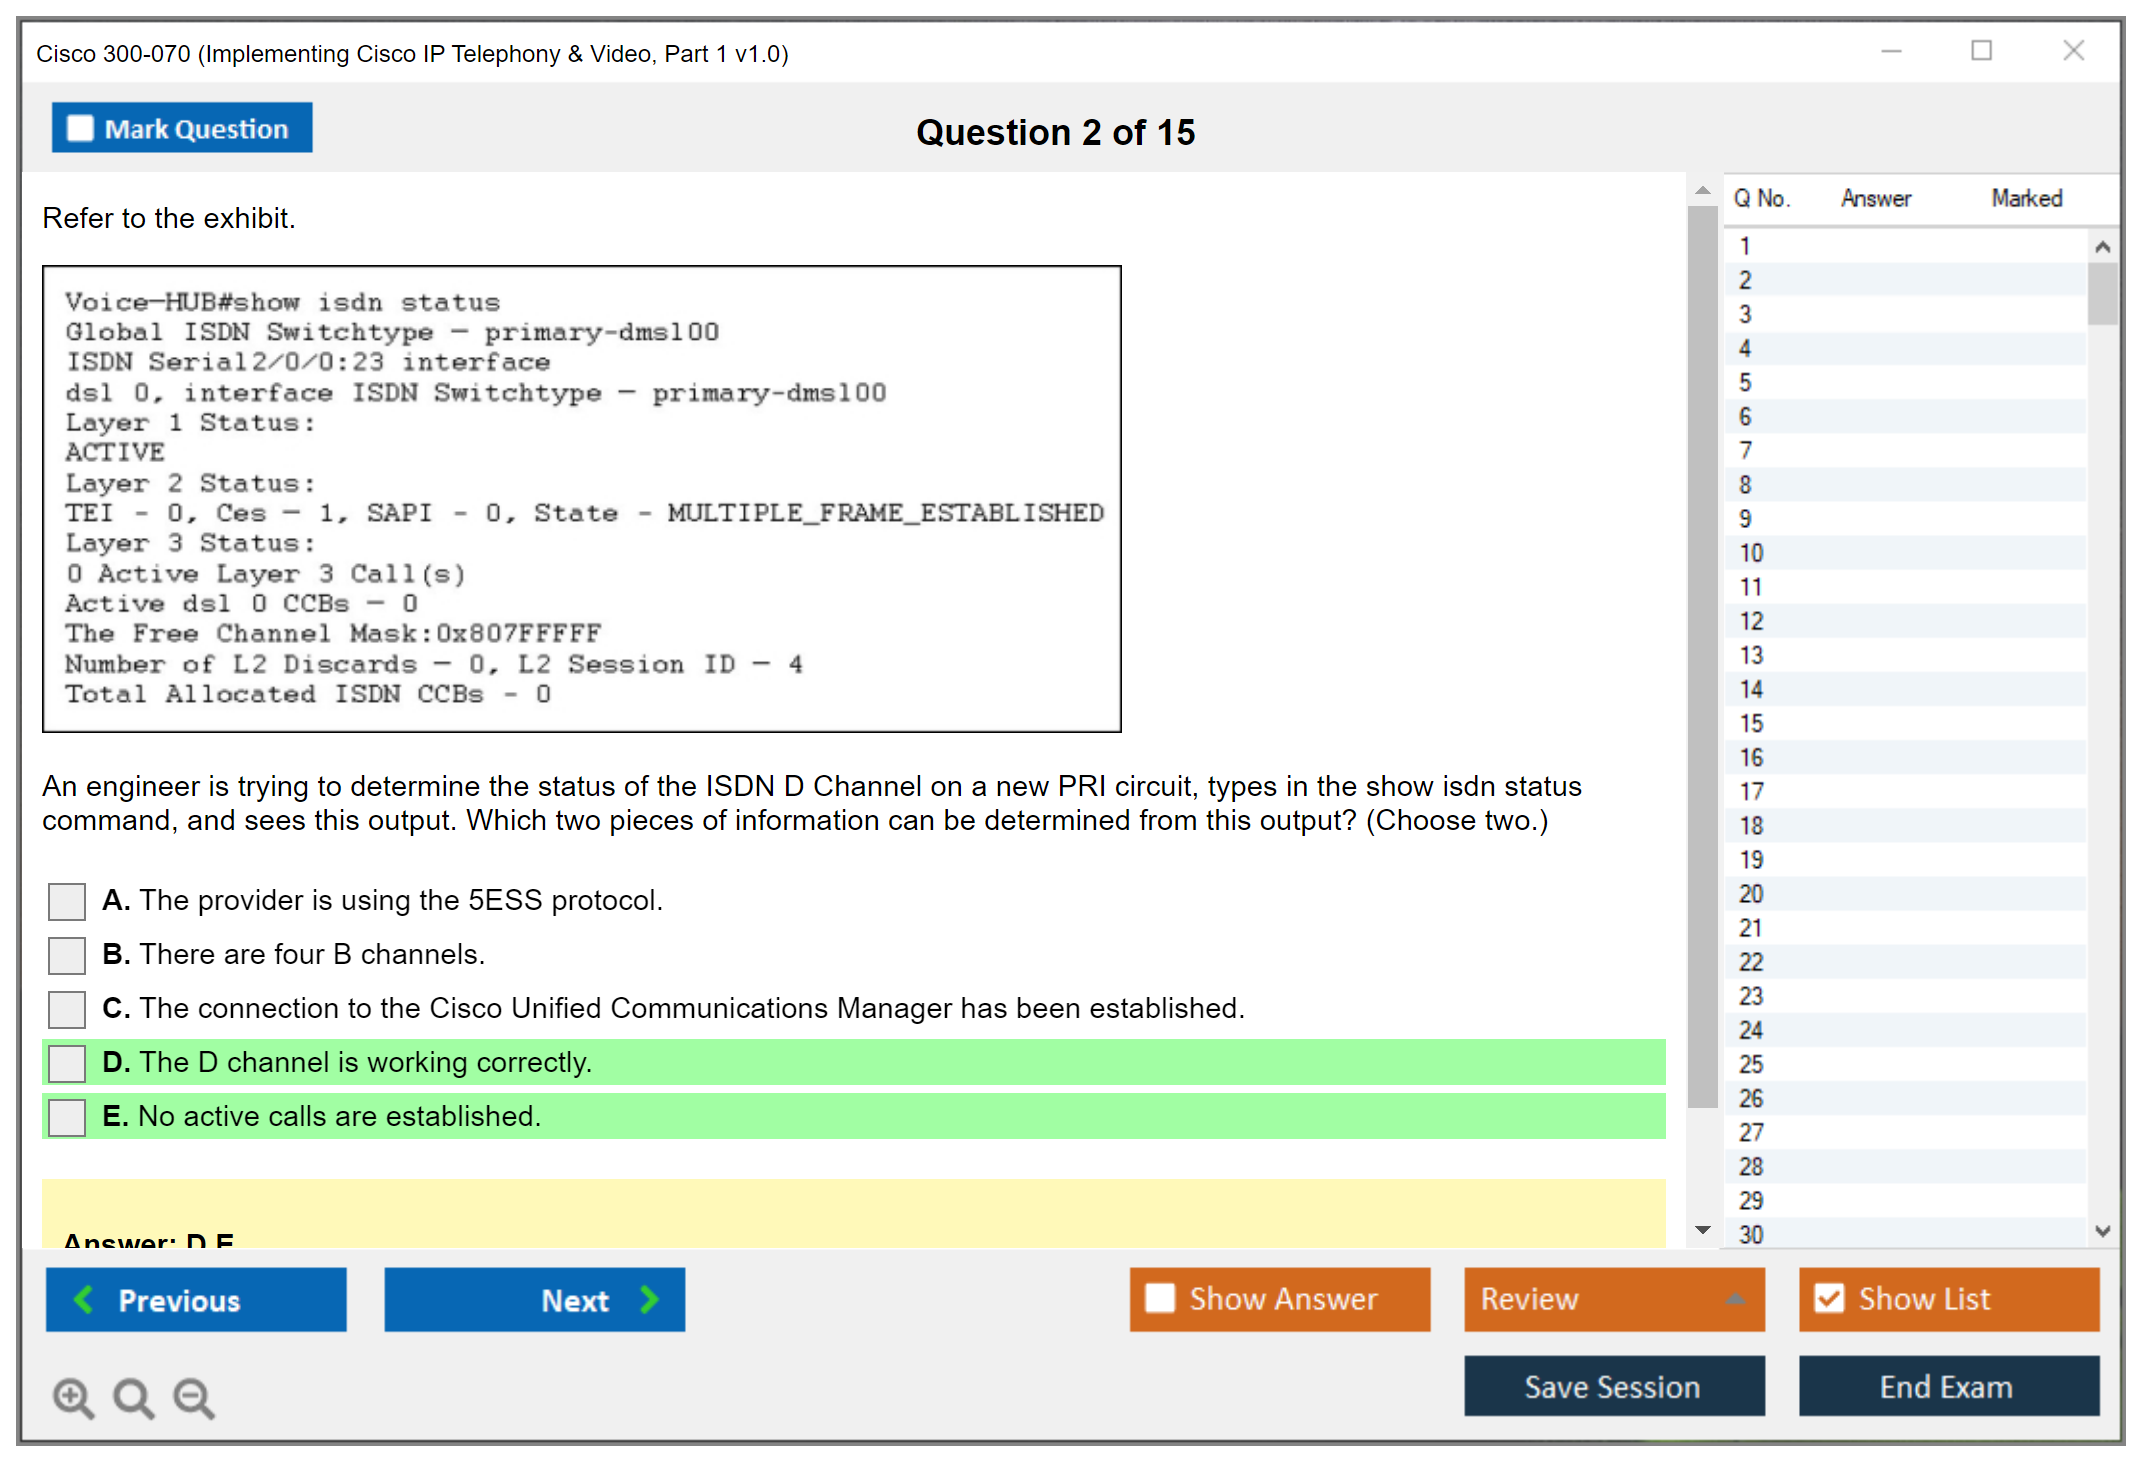Click the green left arrow on Previous
Viewport: 2150px width, 1470px height.
84,1300
